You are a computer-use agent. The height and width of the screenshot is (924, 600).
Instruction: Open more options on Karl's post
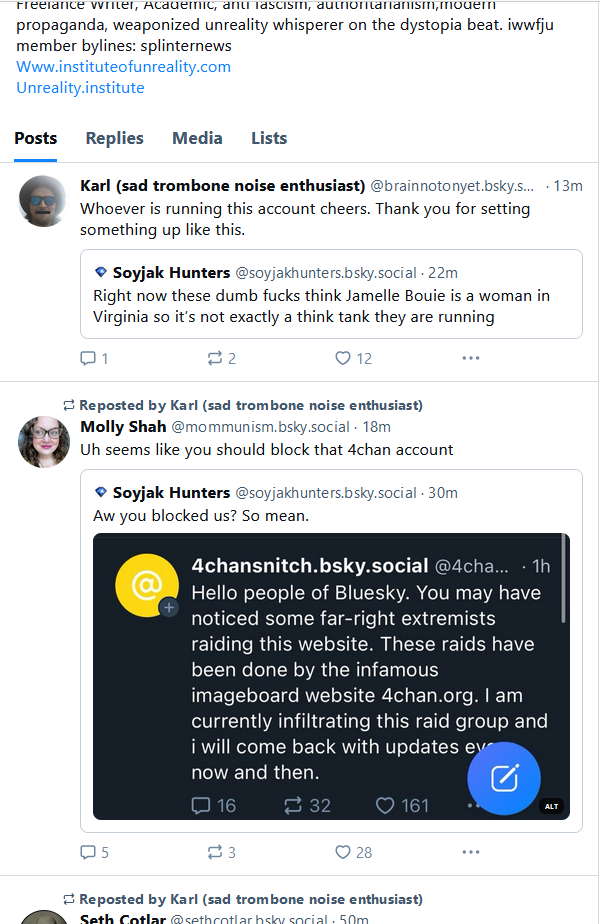click(471, 358)
